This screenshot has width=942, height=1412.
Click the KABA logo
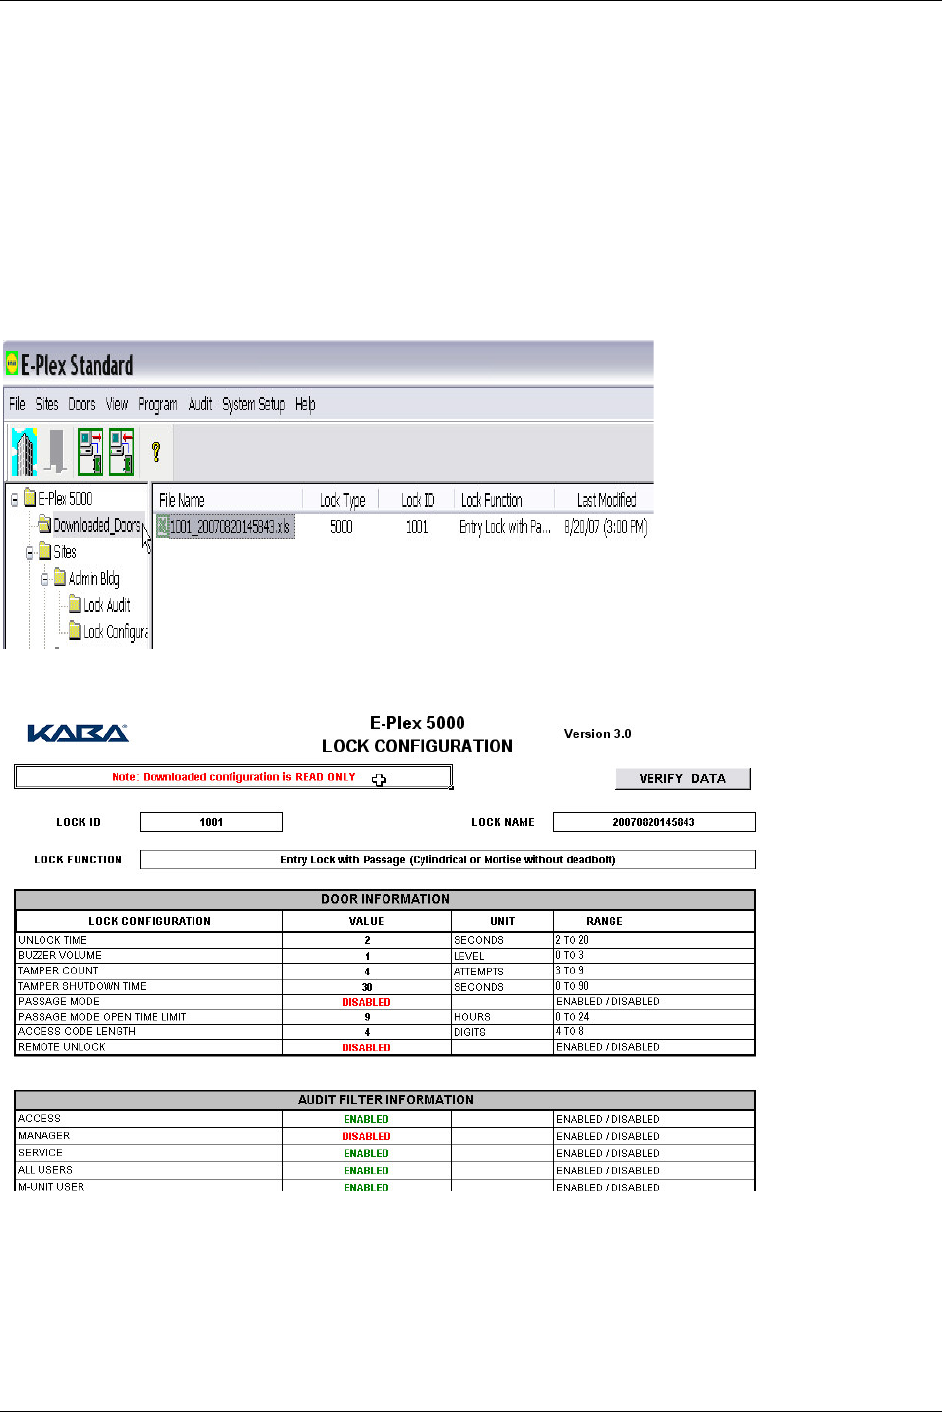(x=78, y=734)
